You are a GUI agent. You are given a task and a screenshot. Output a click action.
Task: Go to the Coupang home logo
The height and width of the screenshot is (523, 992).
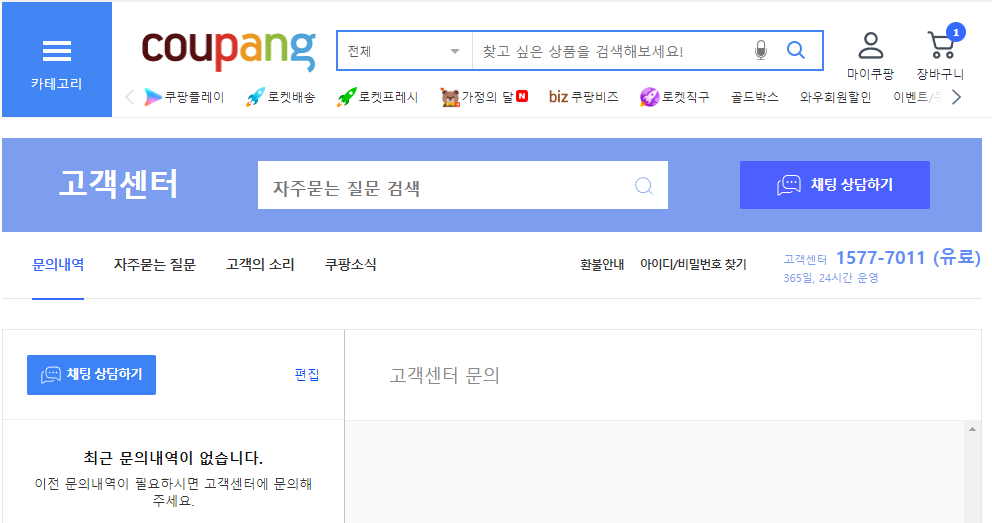coord(228,50)
